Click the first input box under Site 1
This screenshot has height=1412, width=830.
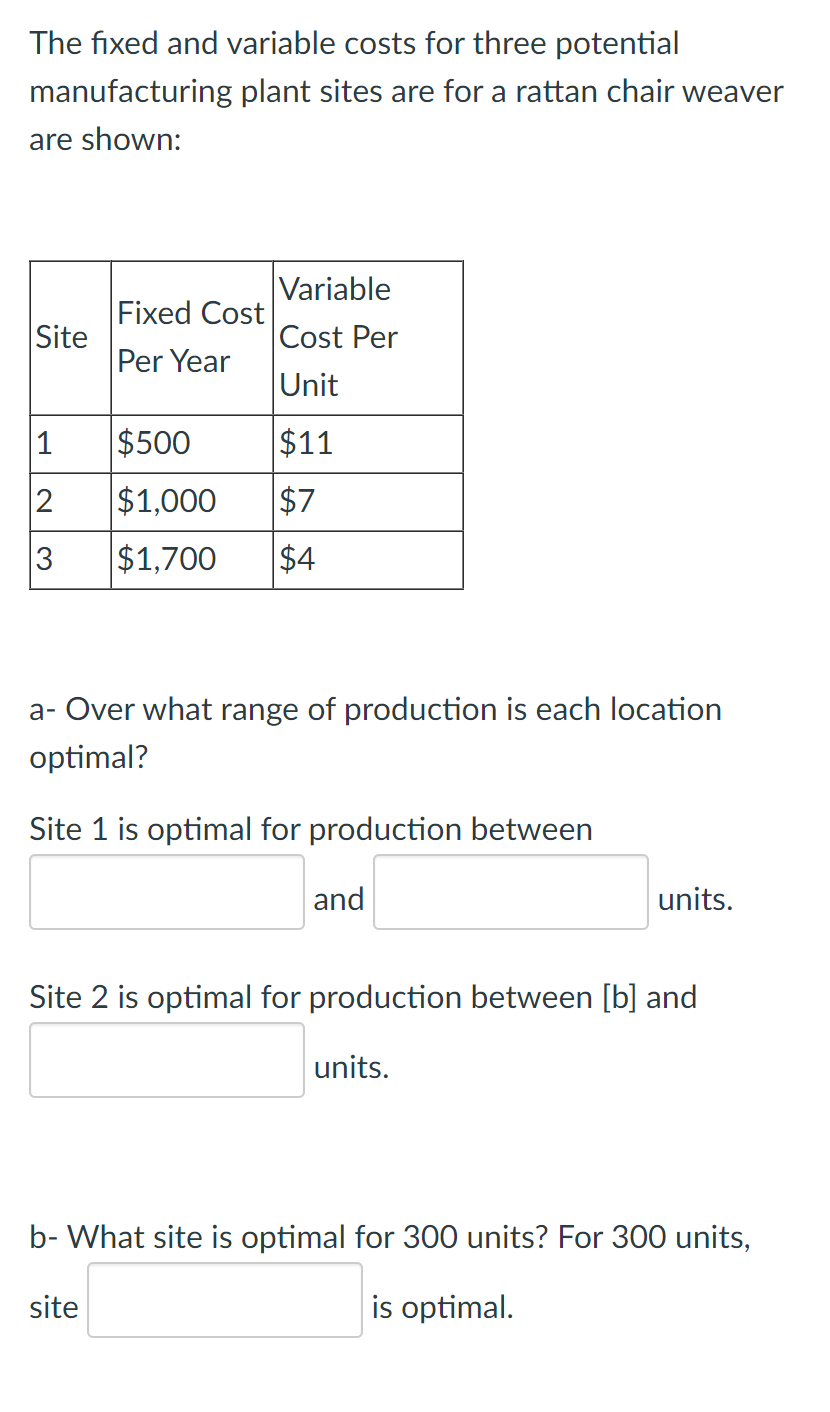click(166, 891)
